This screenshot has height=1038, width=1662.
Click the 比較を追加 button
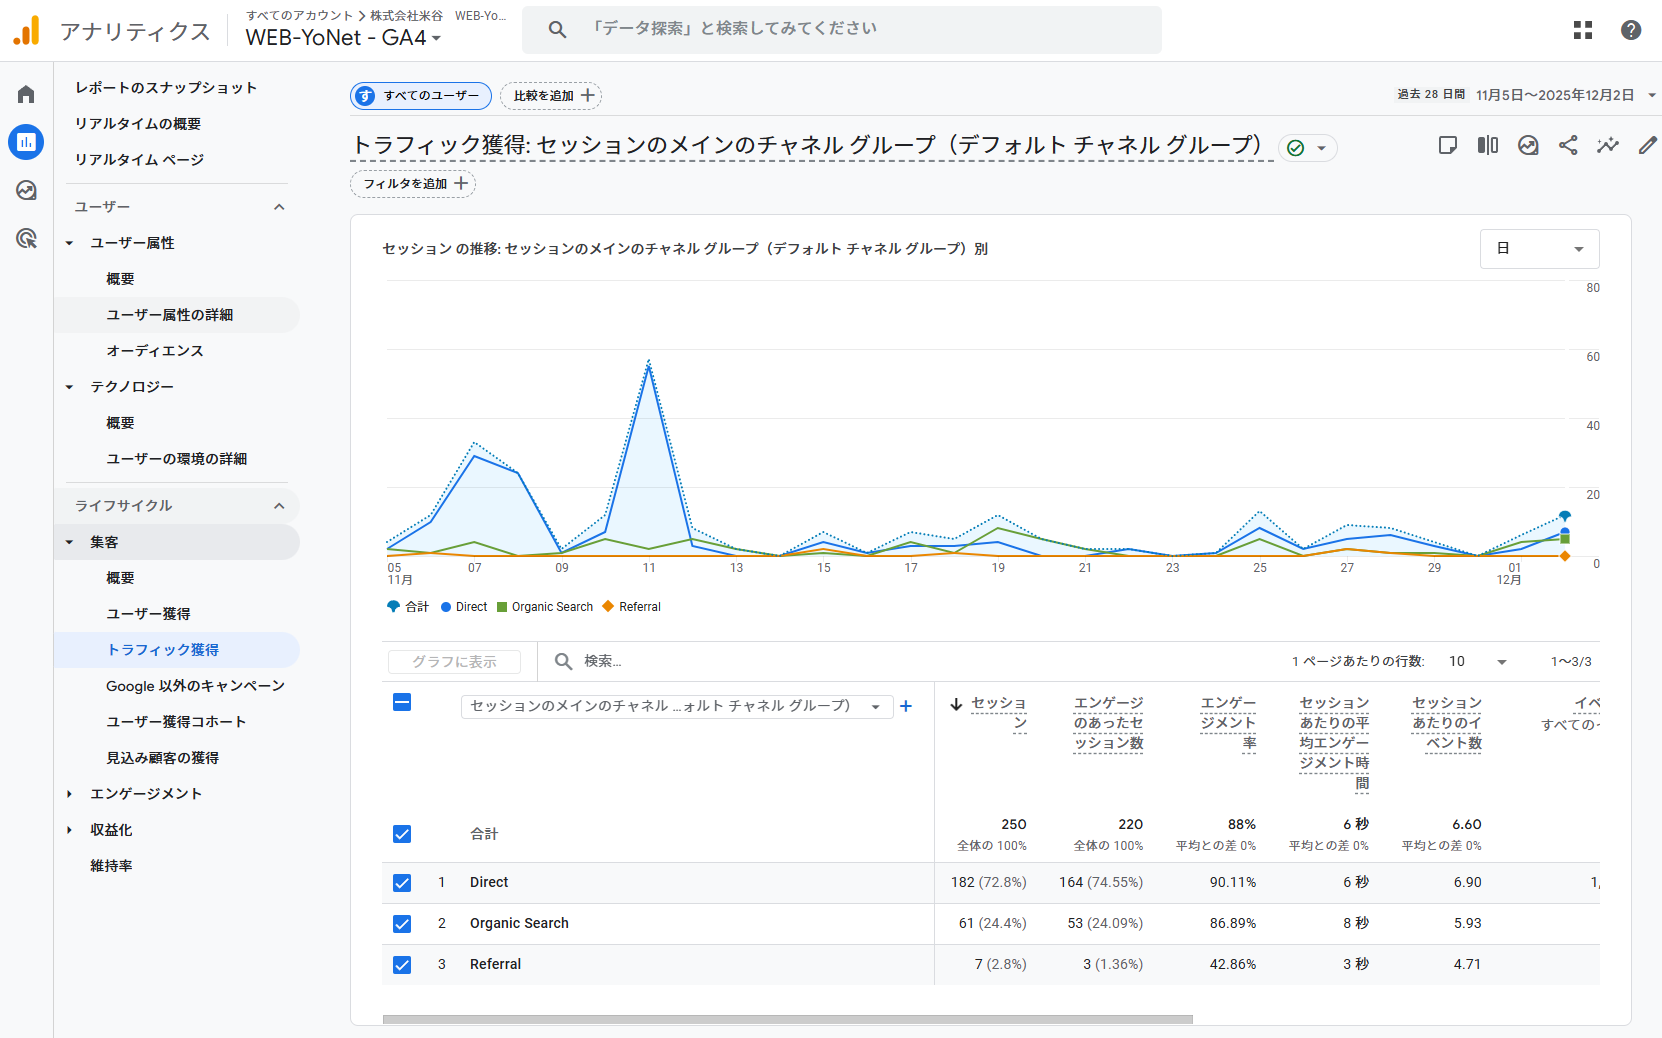(551, 96)
